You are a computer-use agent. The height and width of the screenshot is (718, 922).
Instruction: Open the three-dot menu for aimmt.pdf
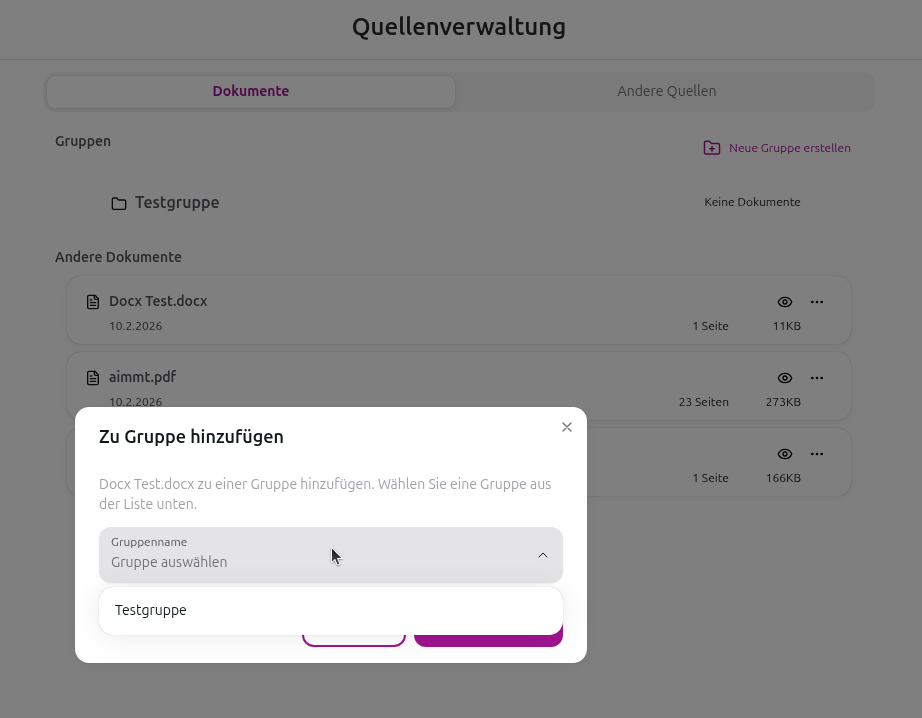click(817, 378)
